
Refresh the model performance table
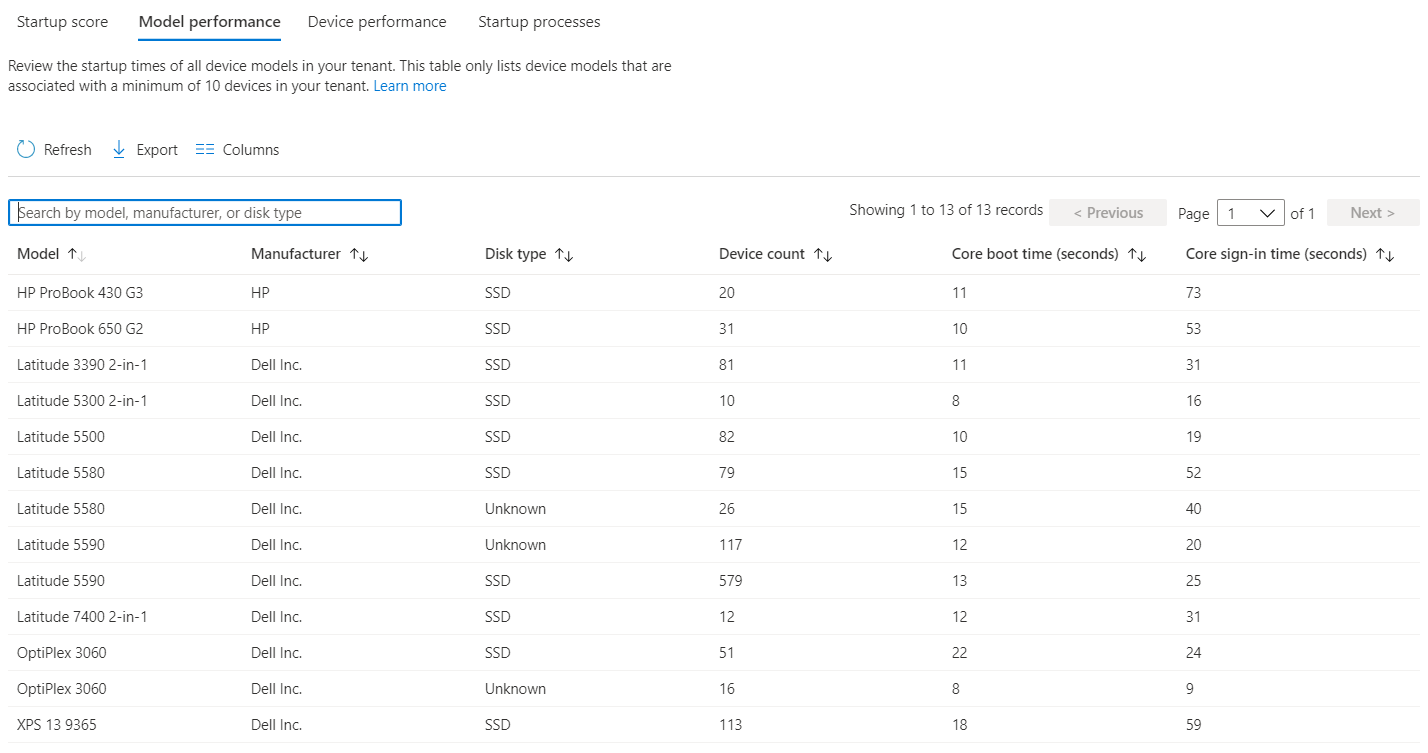53,148
